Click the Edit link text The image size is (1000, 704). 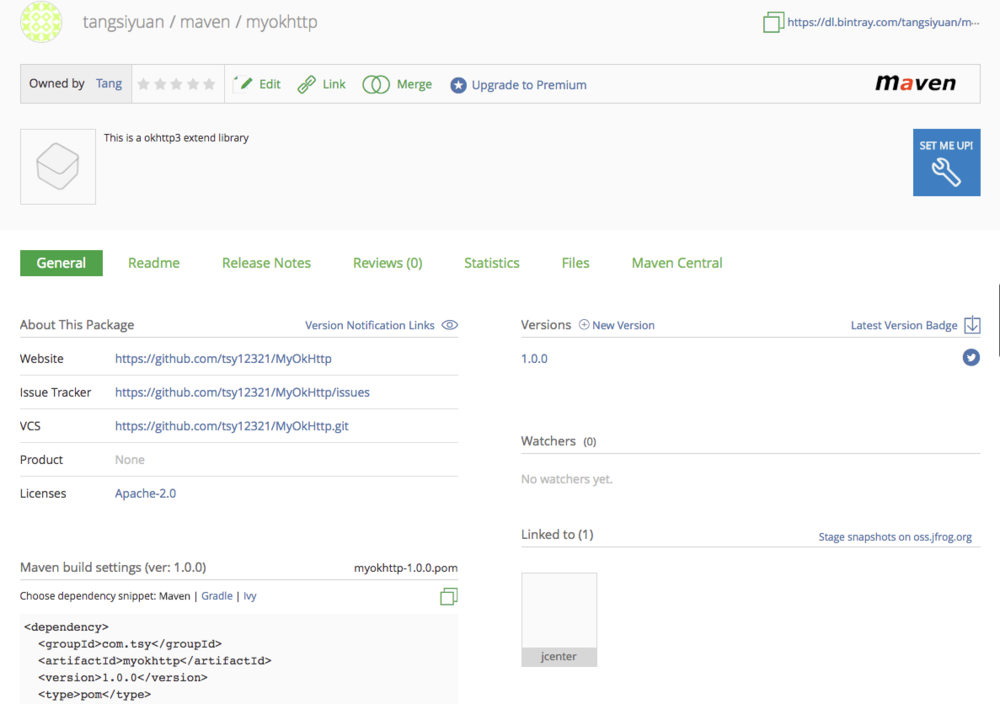pos(270,84)
